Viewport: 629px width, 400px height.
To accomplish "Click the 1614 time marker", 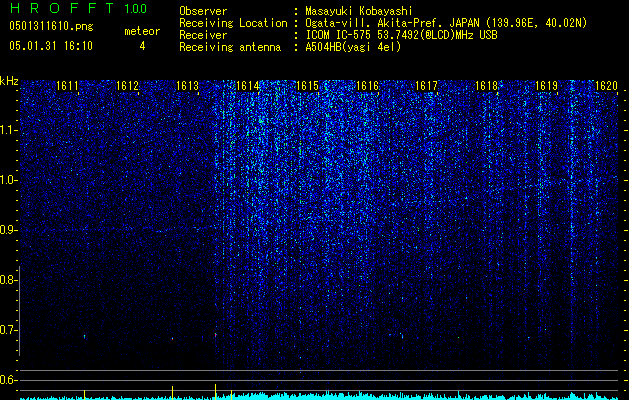I will [248, 86].
